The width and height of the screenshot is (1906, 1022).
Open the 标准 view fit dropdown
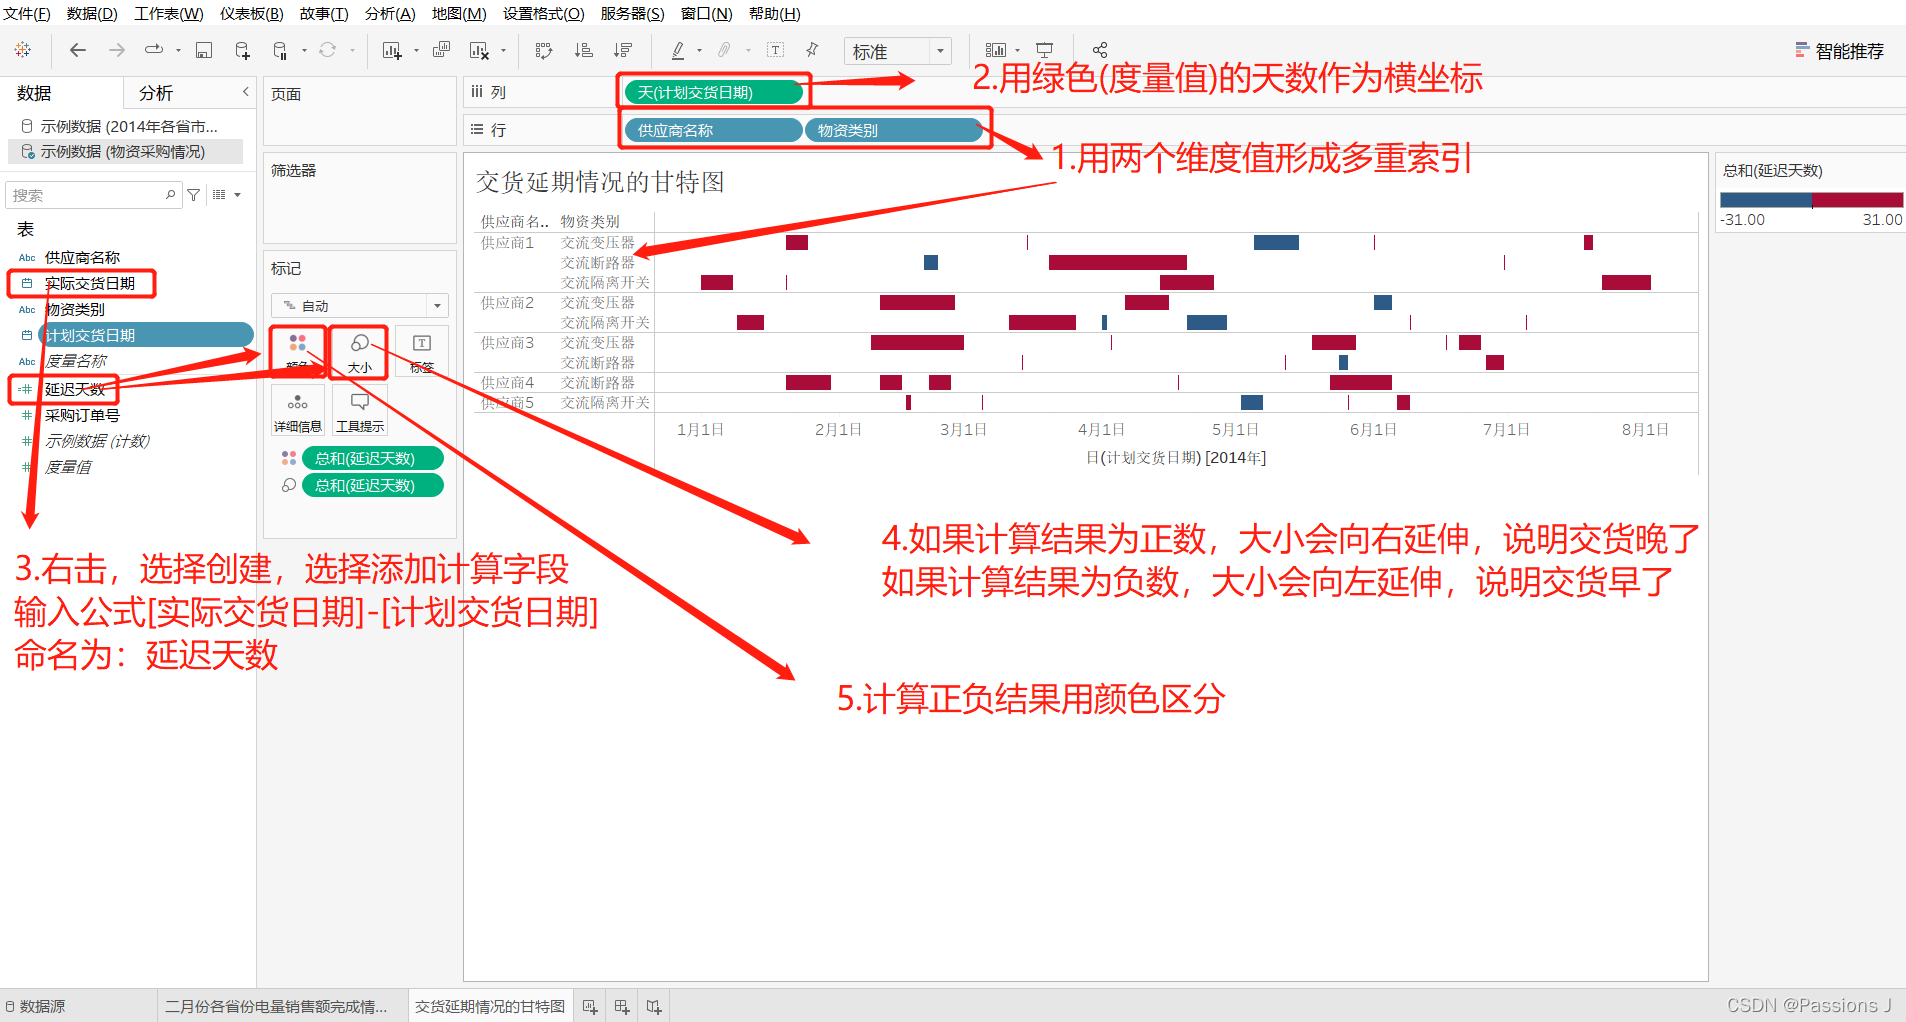tap(938, 50)
